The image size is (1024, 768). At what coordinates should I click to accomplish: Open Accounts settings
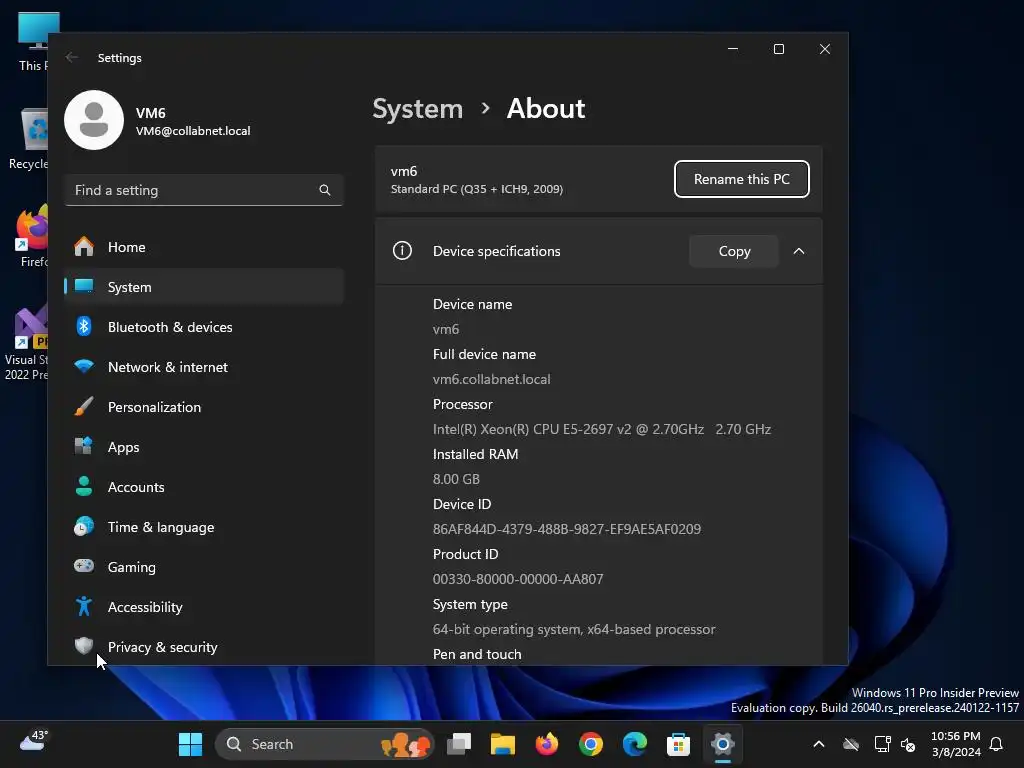tap(204, 487)
